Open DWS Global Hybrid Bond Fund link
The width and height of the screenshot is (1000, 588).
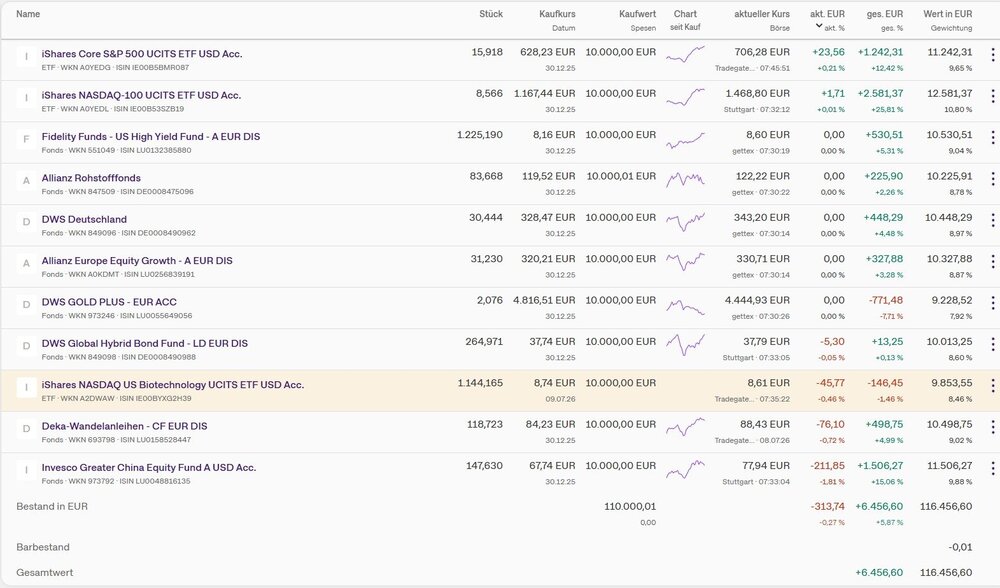coord(145,343)
